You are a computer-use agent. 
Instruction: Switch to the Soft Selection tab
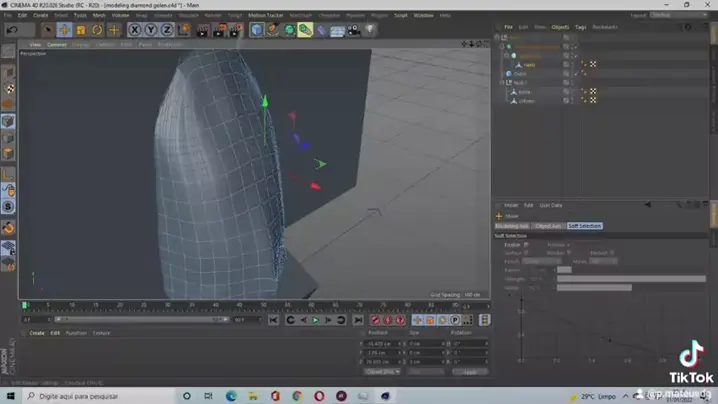586,226
